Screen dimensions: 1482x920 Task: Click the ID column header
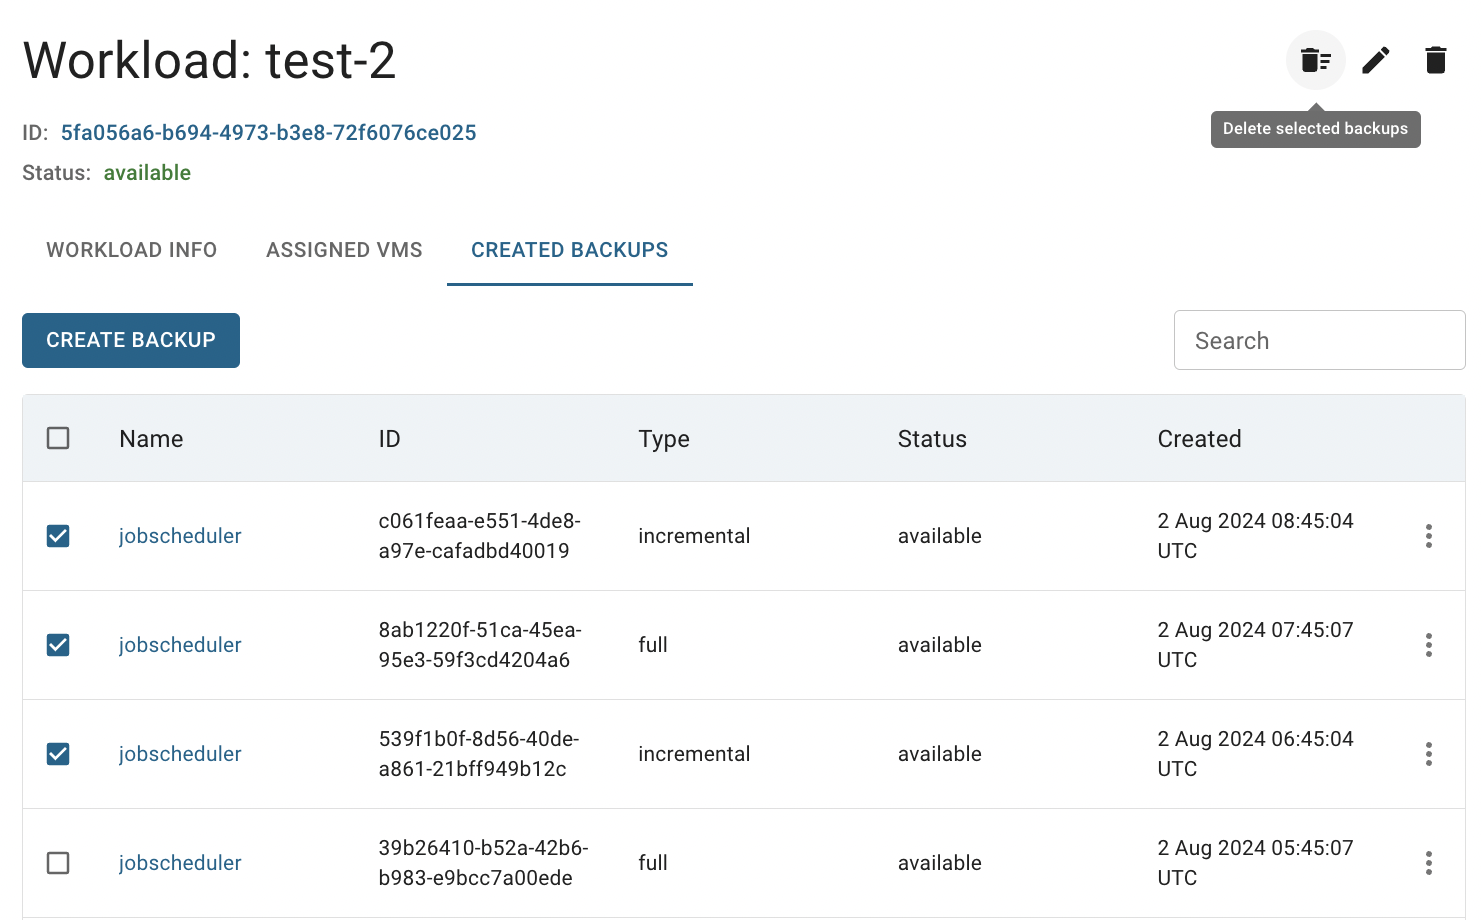coord(389,439)
